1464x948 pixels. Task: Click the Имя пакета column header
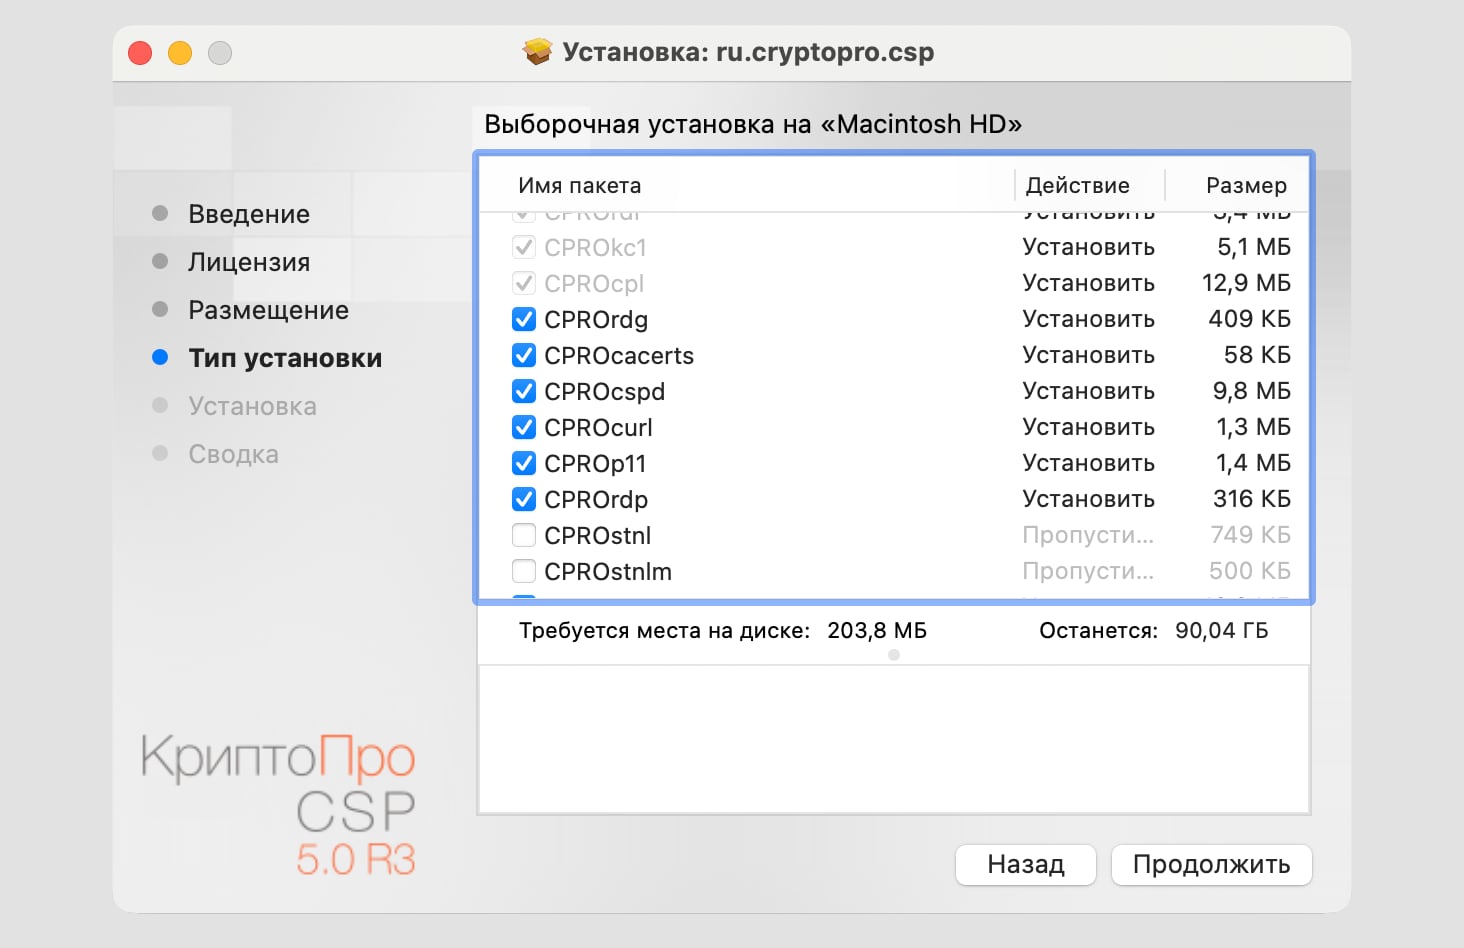pos(580,186)
